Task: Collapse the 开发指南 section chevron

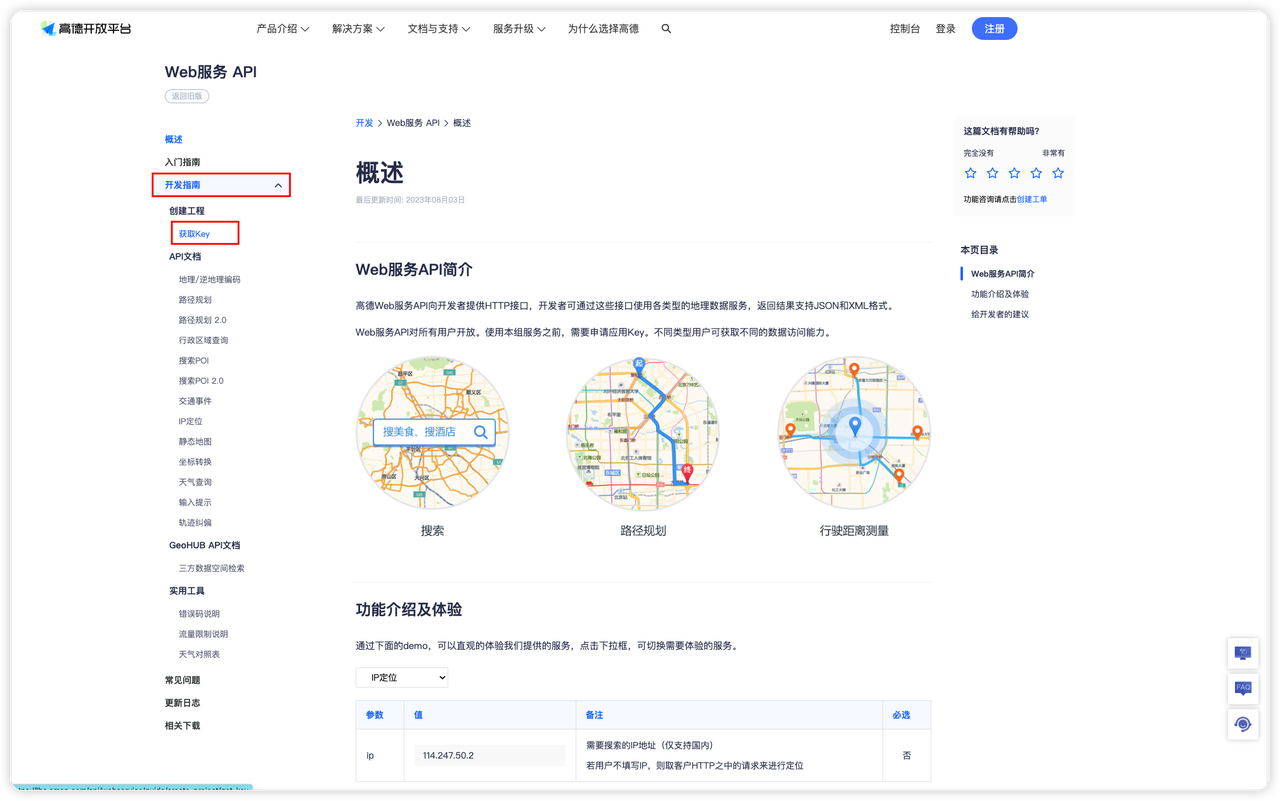Action: click(278, 185)
